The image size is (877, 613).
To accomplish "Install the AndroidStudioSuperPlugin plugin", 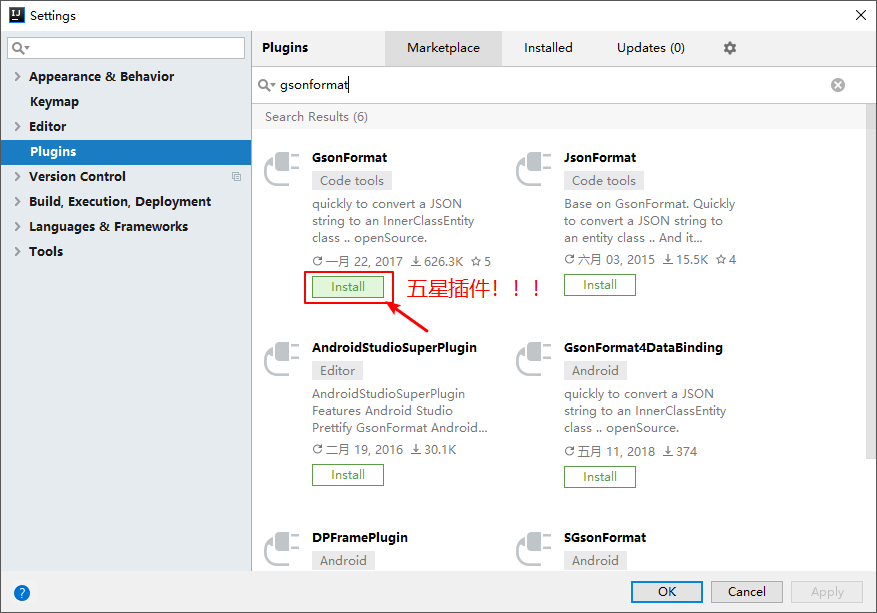I will pos(348,475).
